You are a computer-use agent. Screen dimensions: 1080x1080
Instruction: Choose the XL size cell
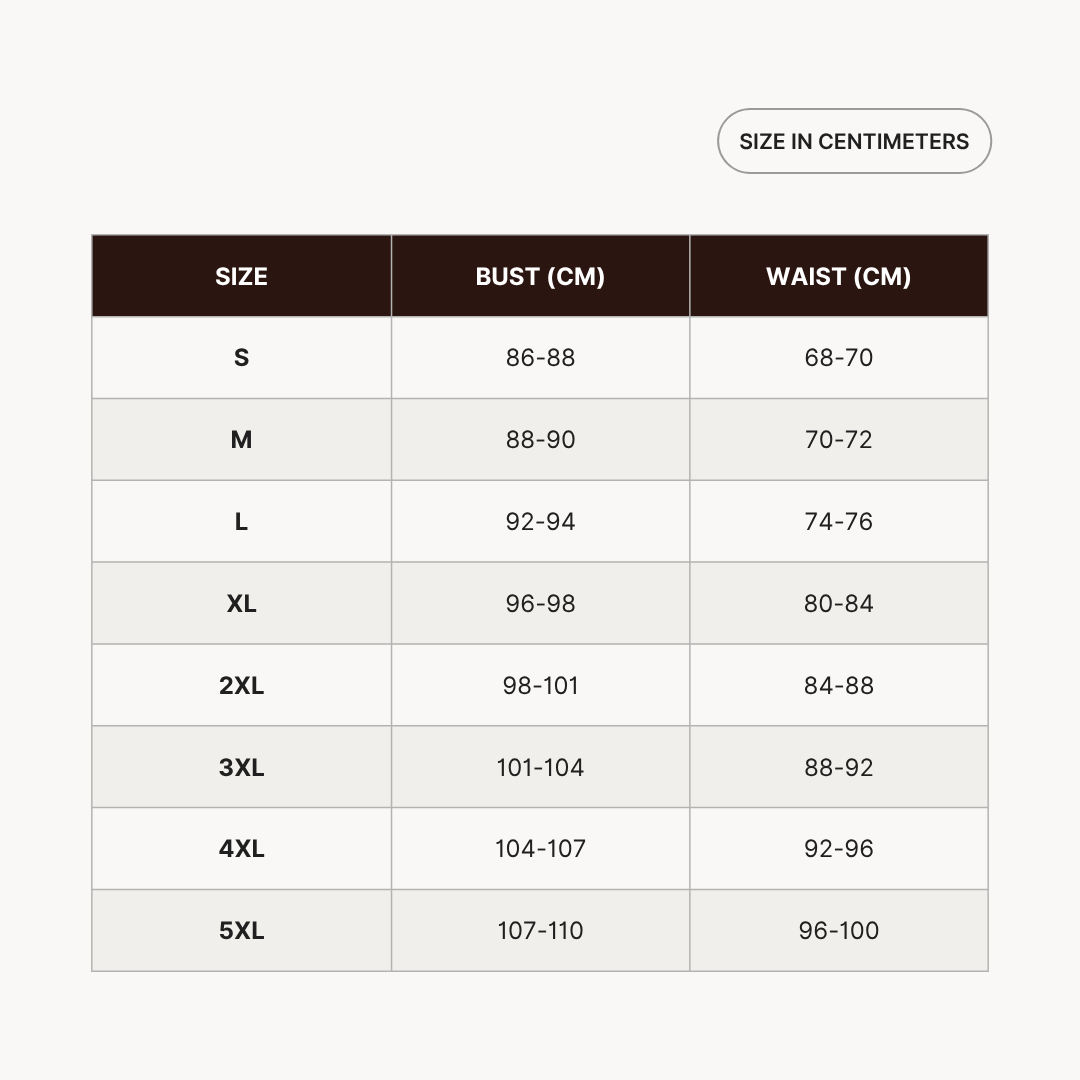tap(241, 604)
